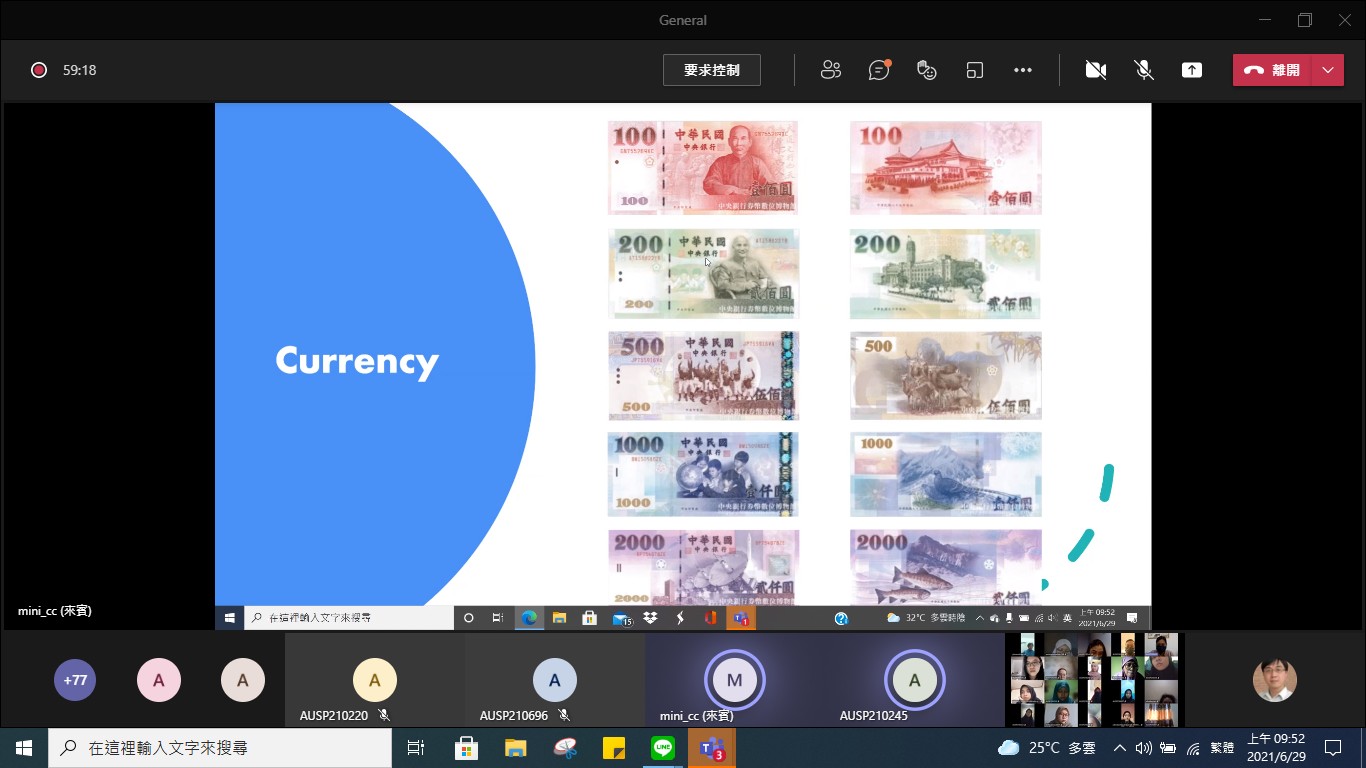Click the Mail icon in shared screen taskbar

(621, 618)
